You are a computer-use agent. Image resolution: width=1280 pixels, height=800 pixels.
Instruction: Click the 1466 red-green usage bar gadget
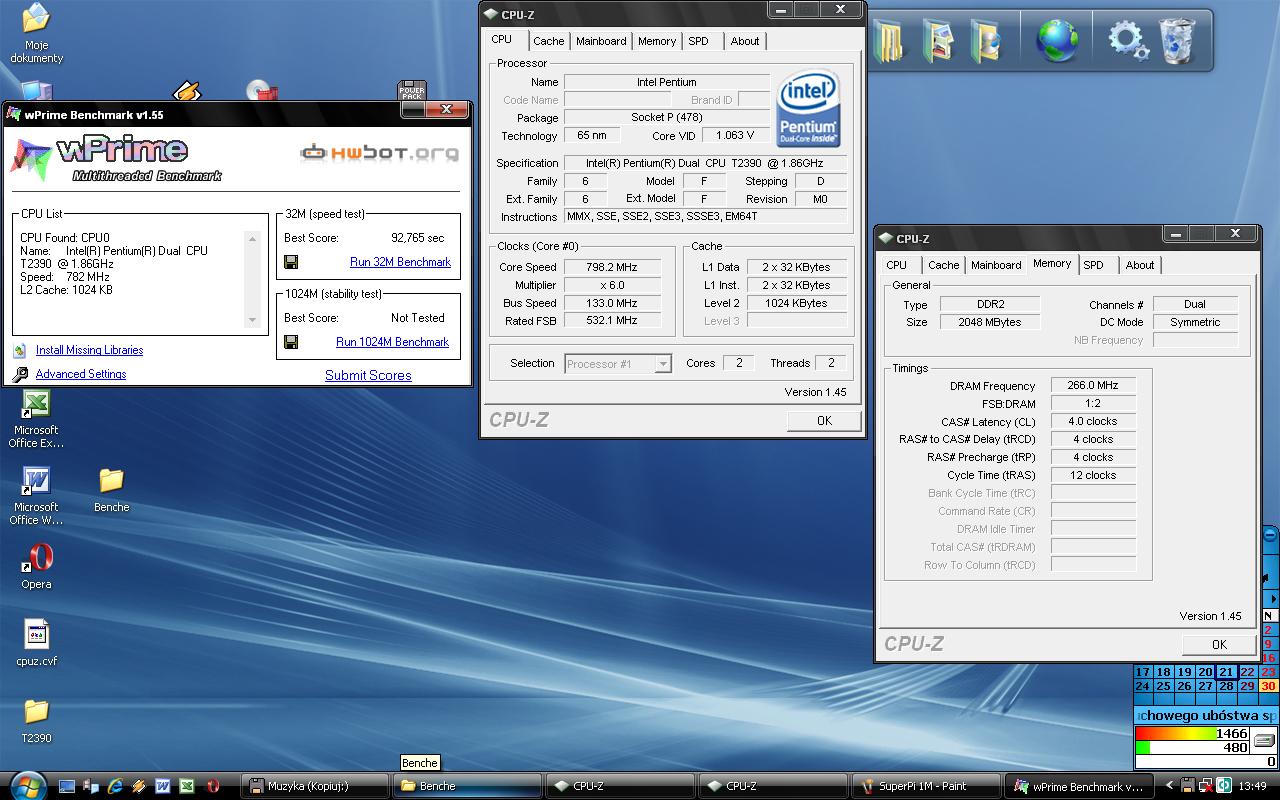coord(1192,734)
